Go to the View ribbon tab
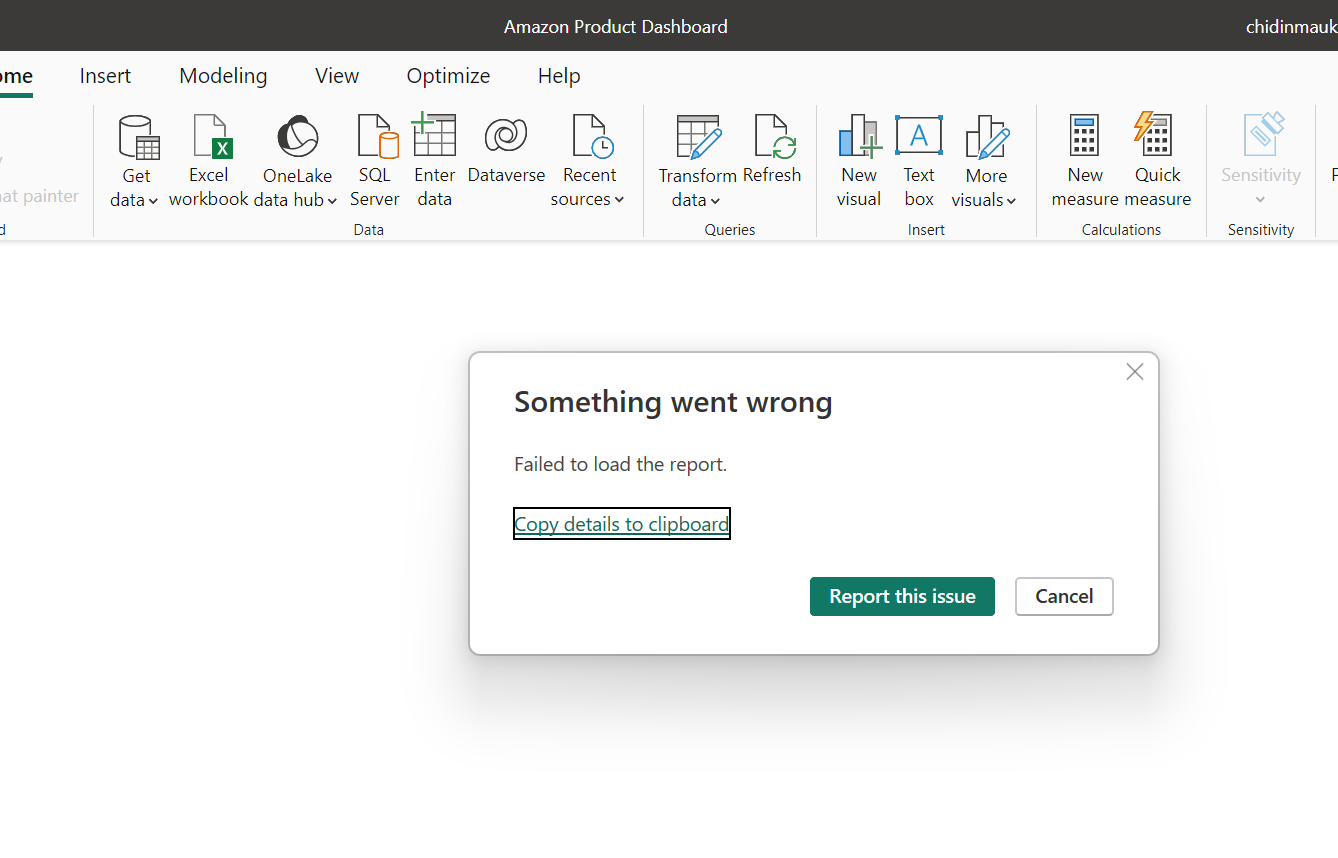This screenshot has width=1338, height=858. [x=337, y=76]
